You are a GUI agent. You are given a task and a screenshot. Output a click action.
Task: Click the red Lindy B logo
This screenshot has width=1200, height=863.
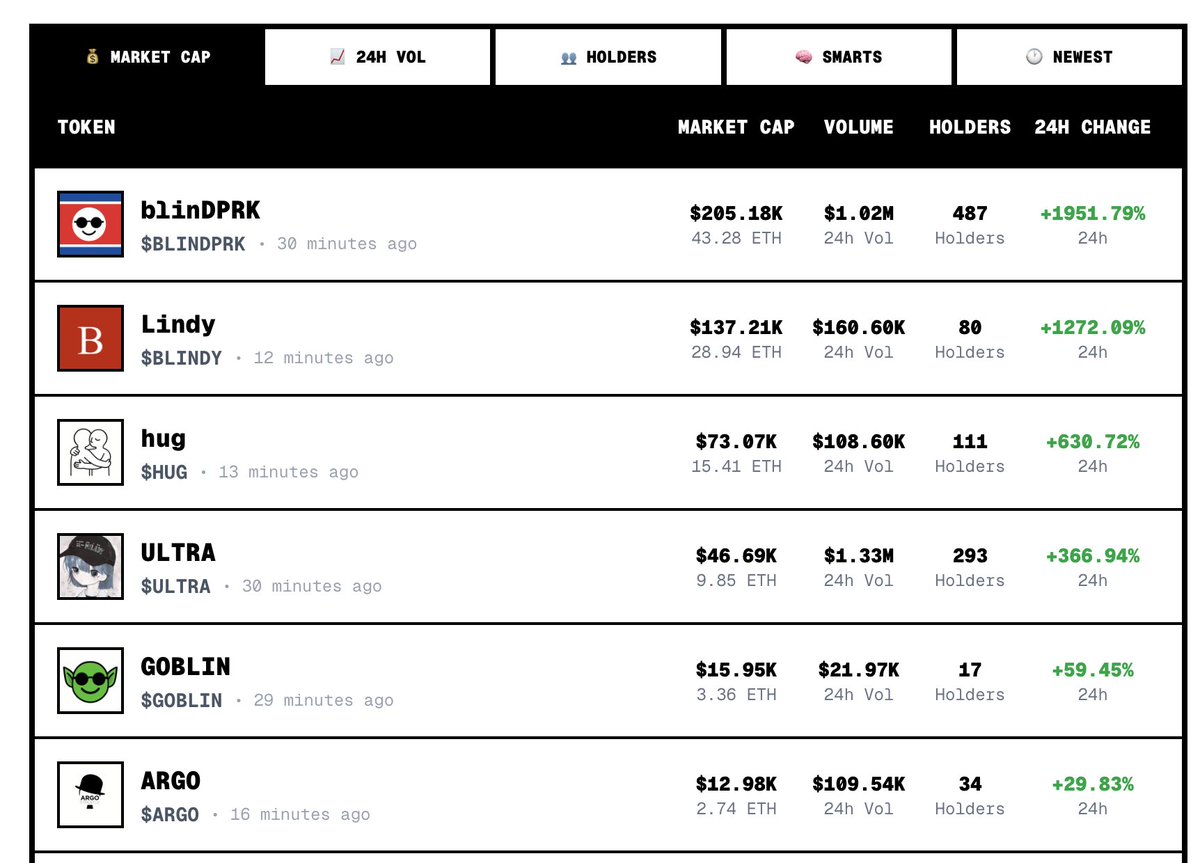(91, 338)
